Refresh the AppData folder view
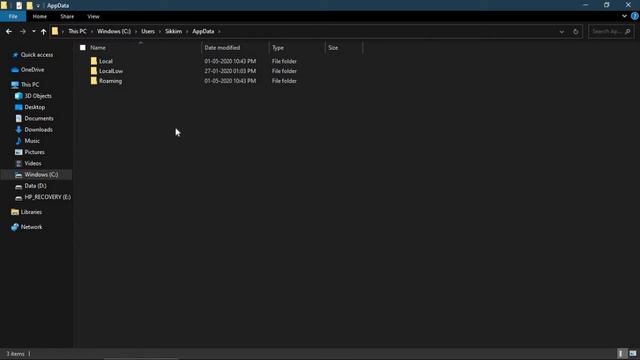 coord(576,31)
